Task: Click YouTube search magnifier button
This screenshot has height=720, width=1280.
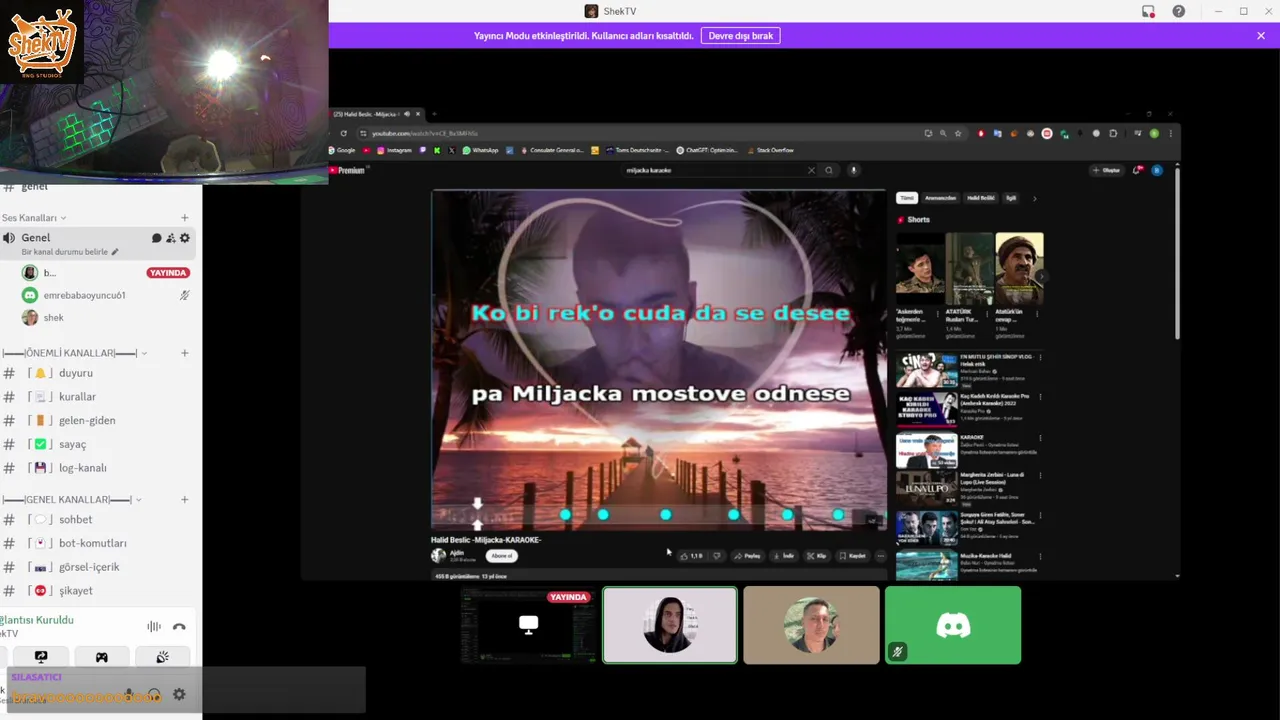Action: point(829,170)
